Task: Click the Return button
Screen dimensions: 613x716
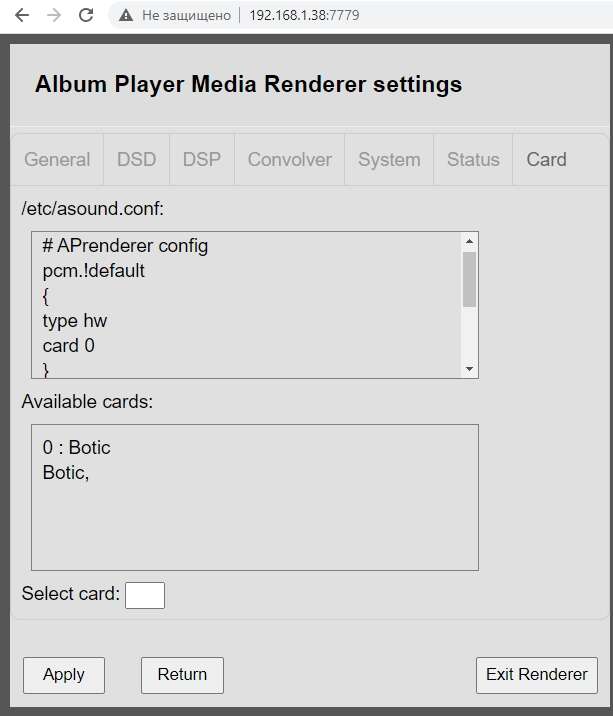Action: 182,675
